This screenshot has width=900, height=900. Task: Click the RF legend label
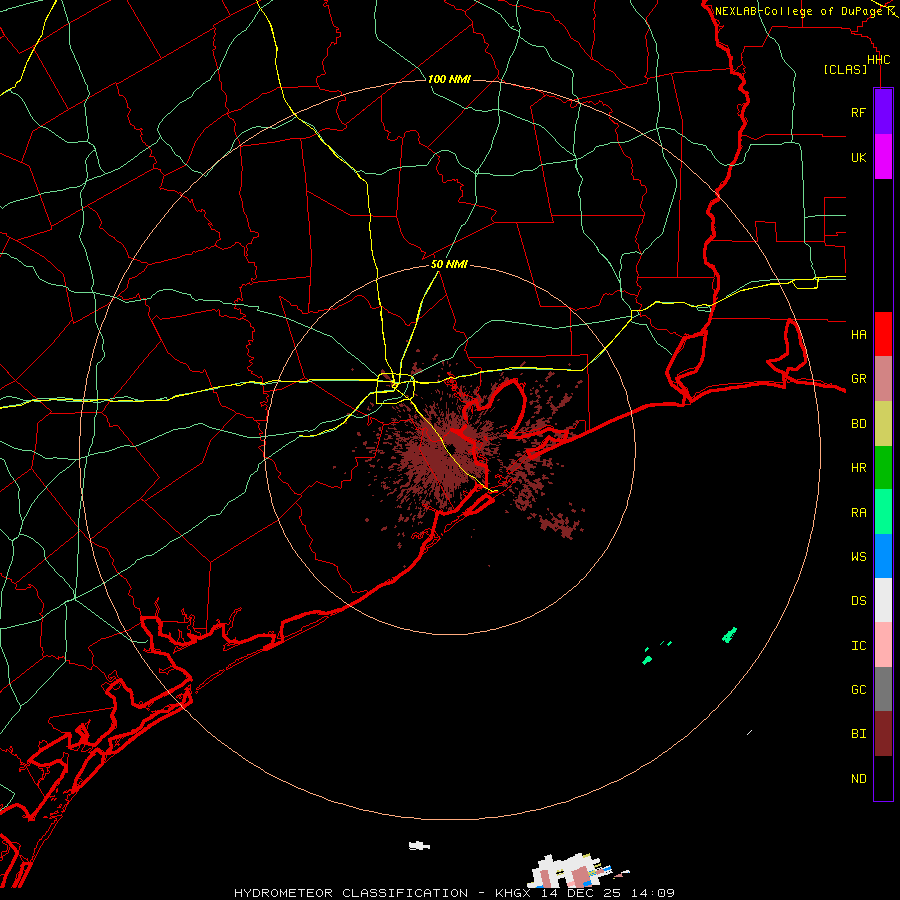[858, 113]
